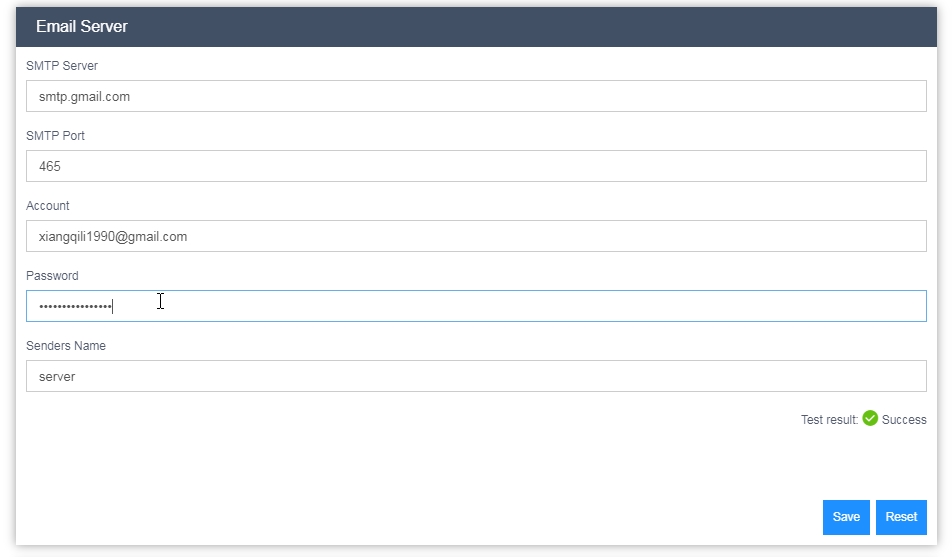Screen dimensions: 952x557
Task: Click the dark Email Server header bar
Action: (x=476, y=27)
